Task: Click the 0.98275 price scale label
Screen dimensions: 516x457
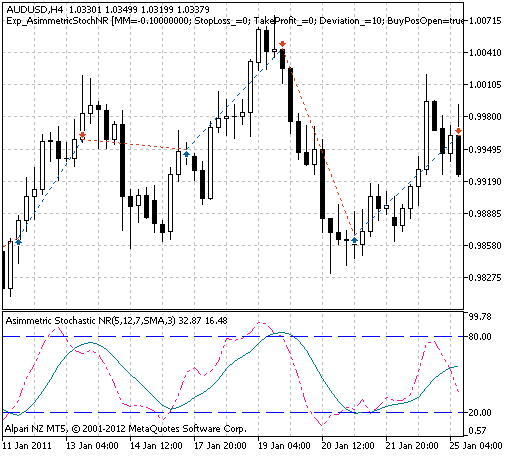Action: pyautogui.click(x=485, y=278)
